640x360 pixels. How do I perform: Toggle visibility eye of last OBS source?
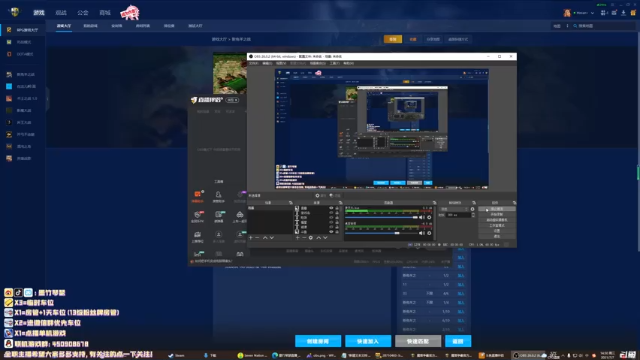tap(331, 232)
